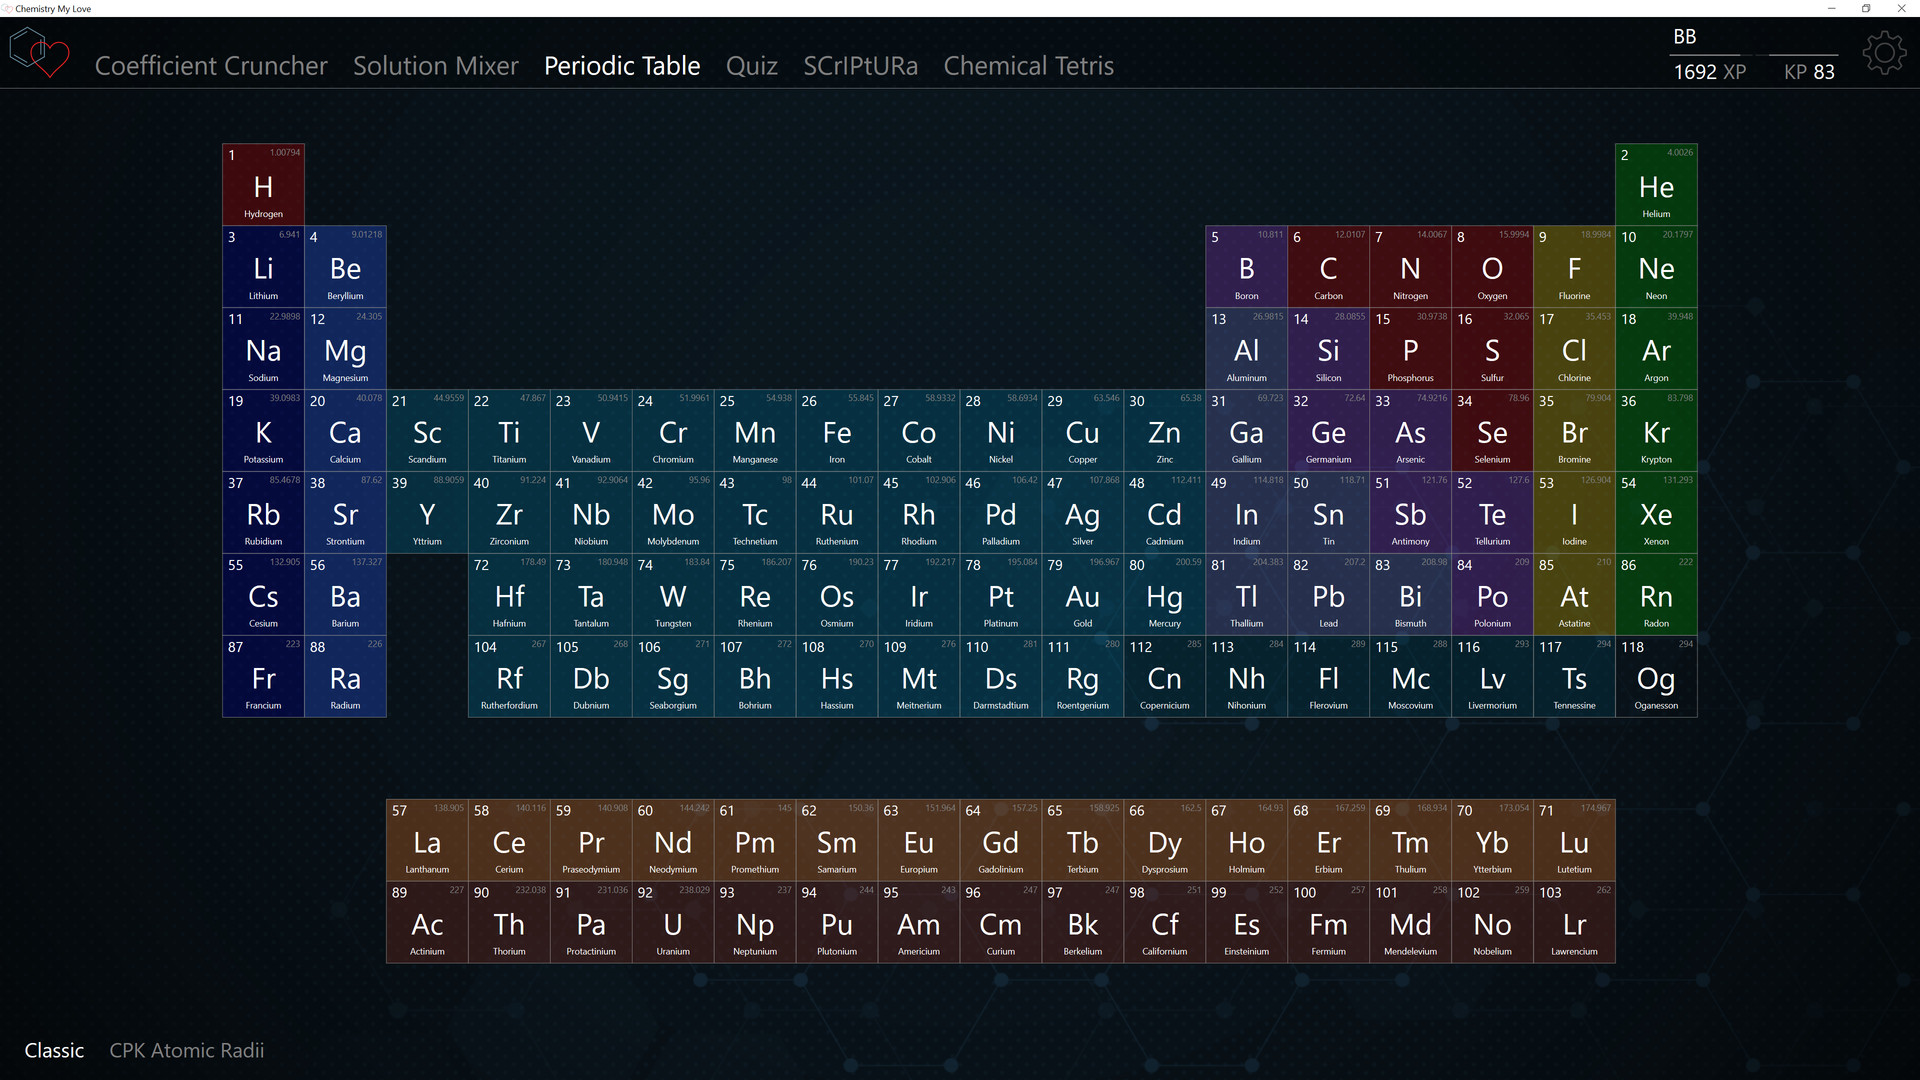The height and width of the screenshot is (1080, 1920).
Task: Navigate to Coefficient Cruncher section
Action: coord(211,63)
